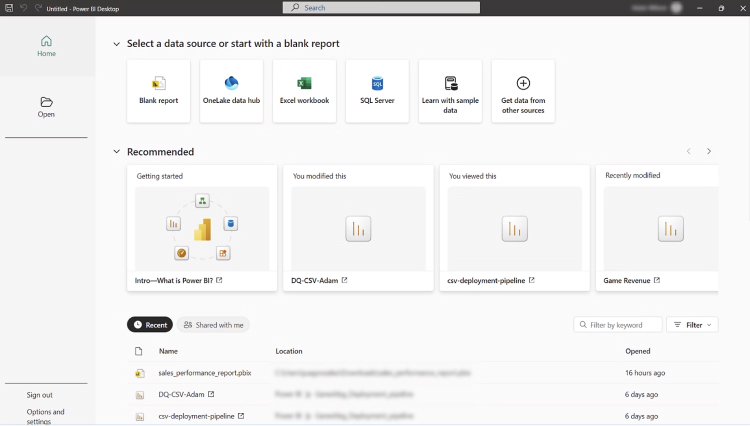Select SQL Server data source

click(377, 91)
